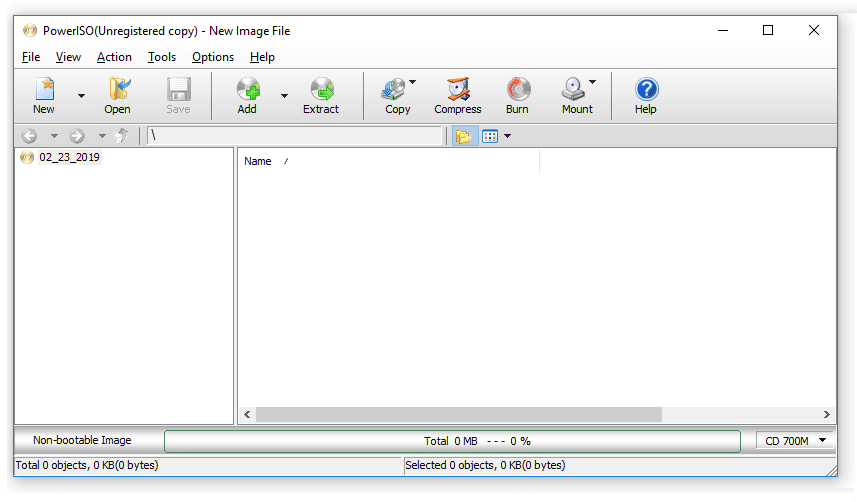
Task: Click the Compress toolbar icon
Action: tap(458, 89)
